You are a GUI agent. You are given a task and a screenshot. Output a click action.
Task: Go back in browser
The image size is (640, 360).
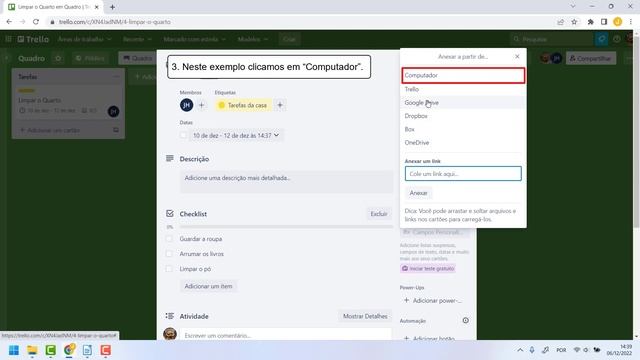[9, 22]
